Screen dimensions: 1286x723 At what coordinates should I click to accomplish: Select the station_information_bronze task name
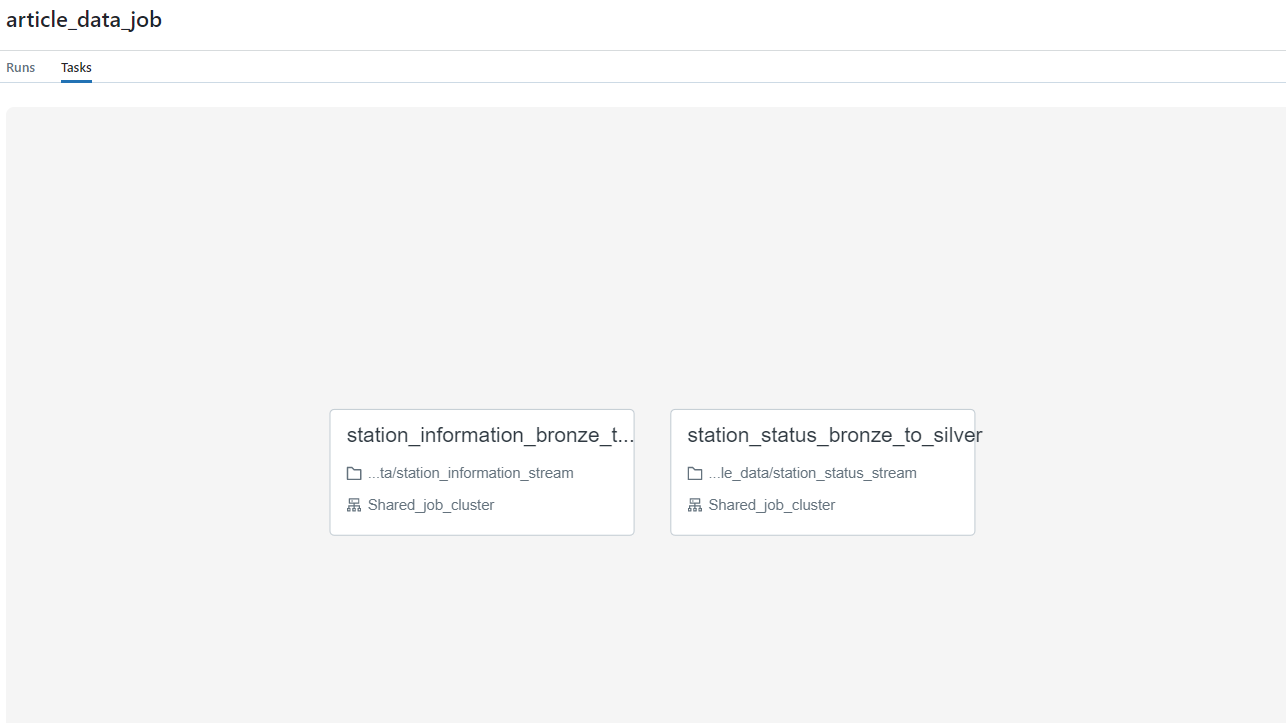click(x=490, y=435)
